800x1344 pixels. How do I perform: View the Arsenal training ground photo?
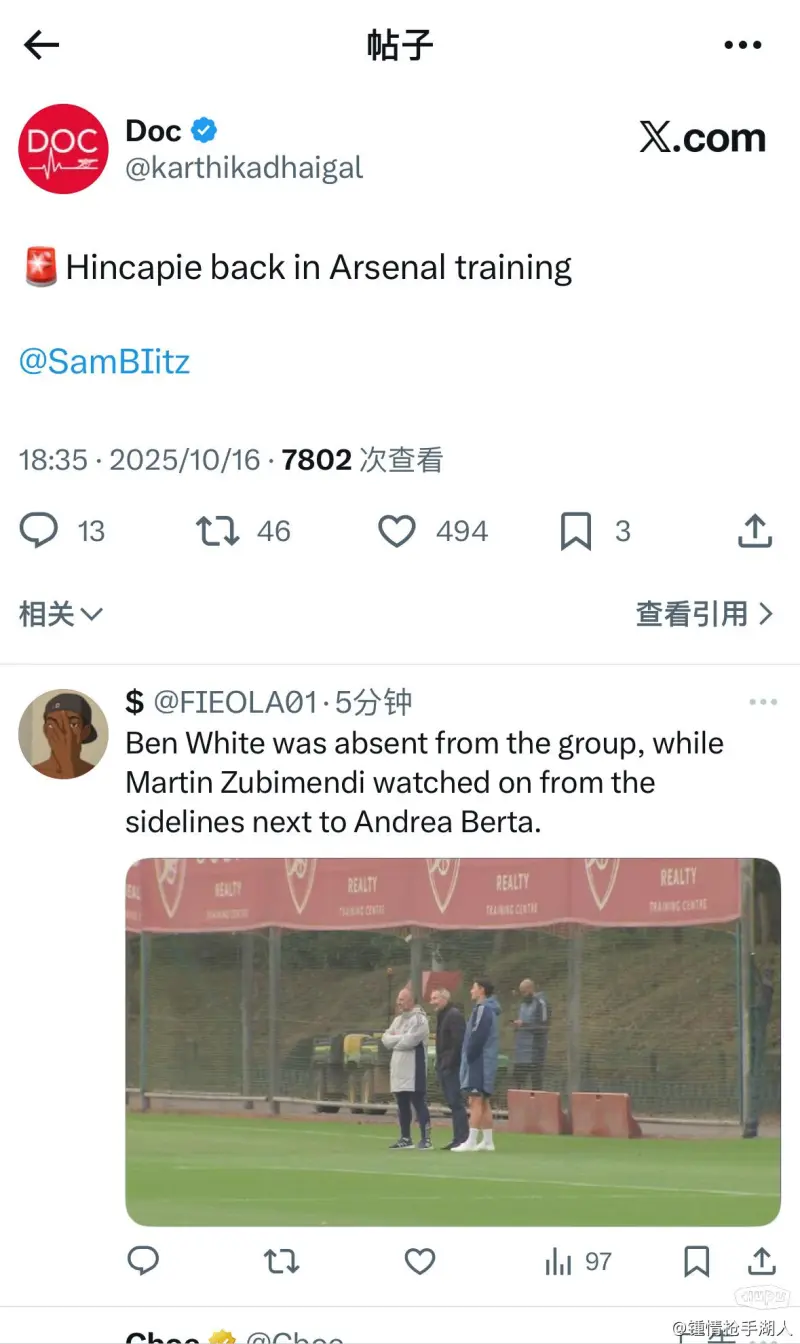(x=453, y=1042)
